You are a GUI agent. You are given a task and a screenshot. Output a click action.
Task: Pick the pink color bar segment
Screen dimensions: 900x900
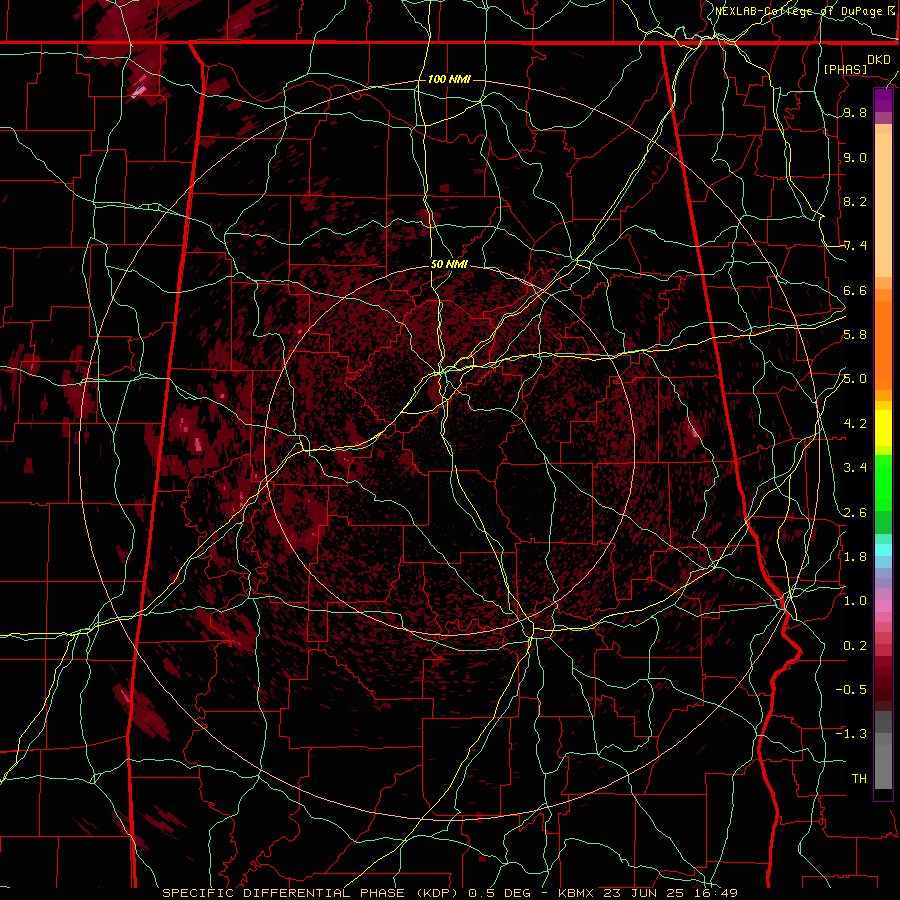tap(883, 606)
